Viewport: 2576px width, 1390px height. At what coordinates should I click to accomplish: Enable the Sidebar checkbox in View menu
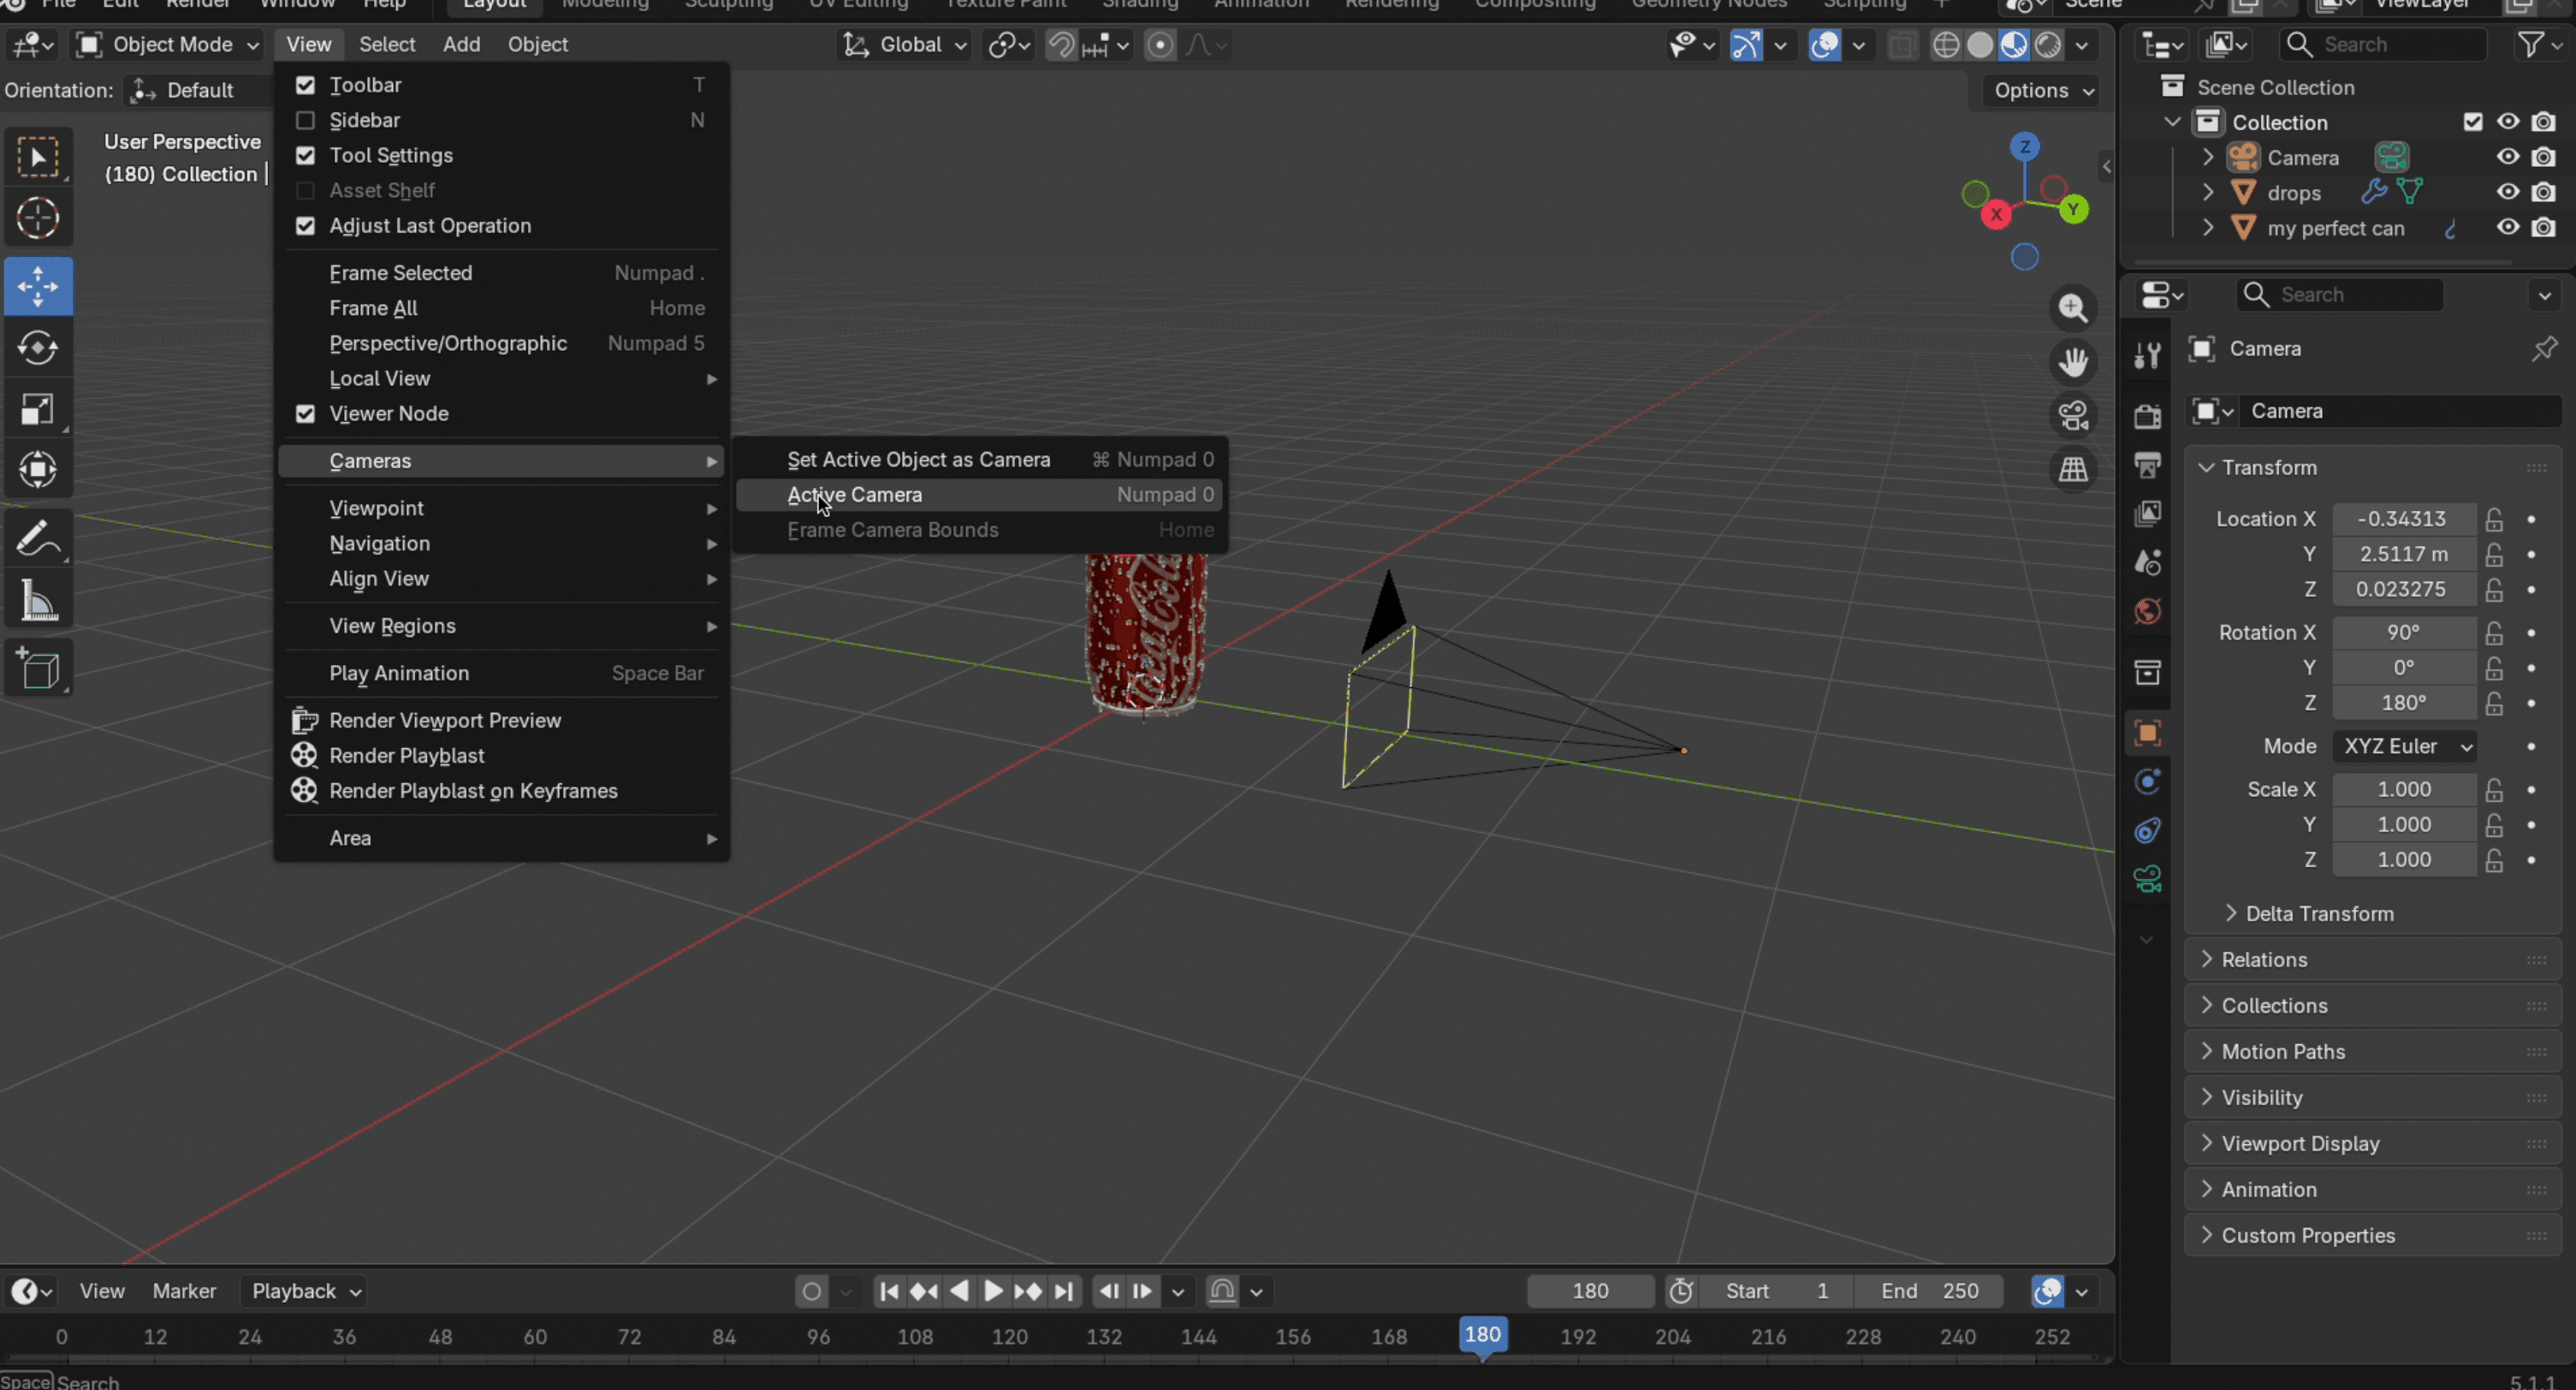(x=305, y=120)
